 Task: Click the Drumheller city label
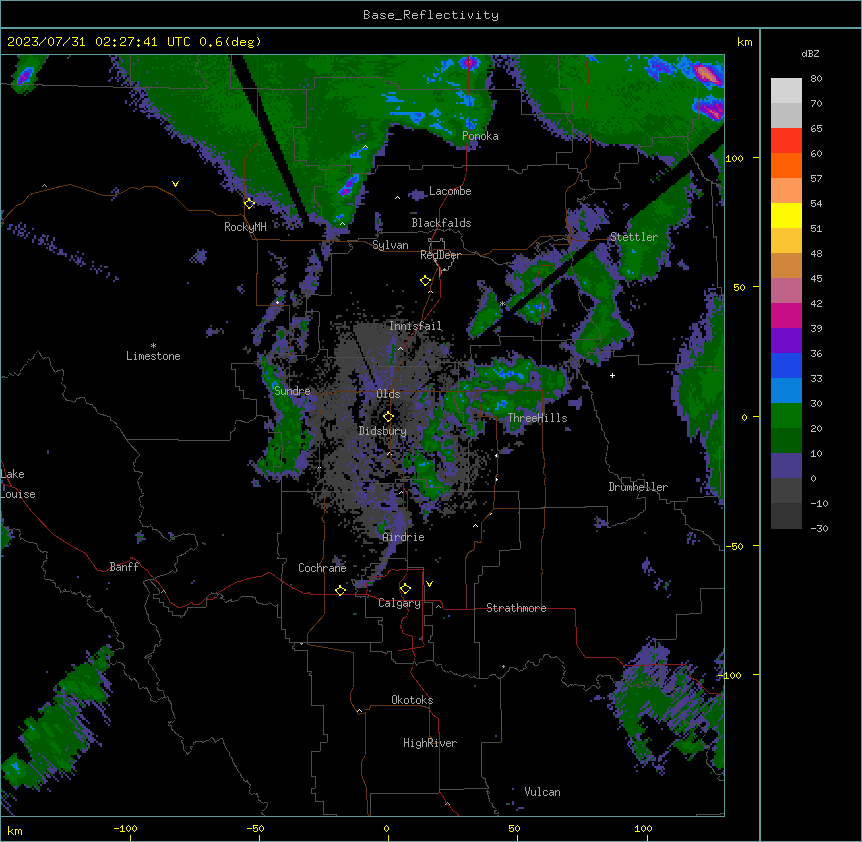(638, 487)
